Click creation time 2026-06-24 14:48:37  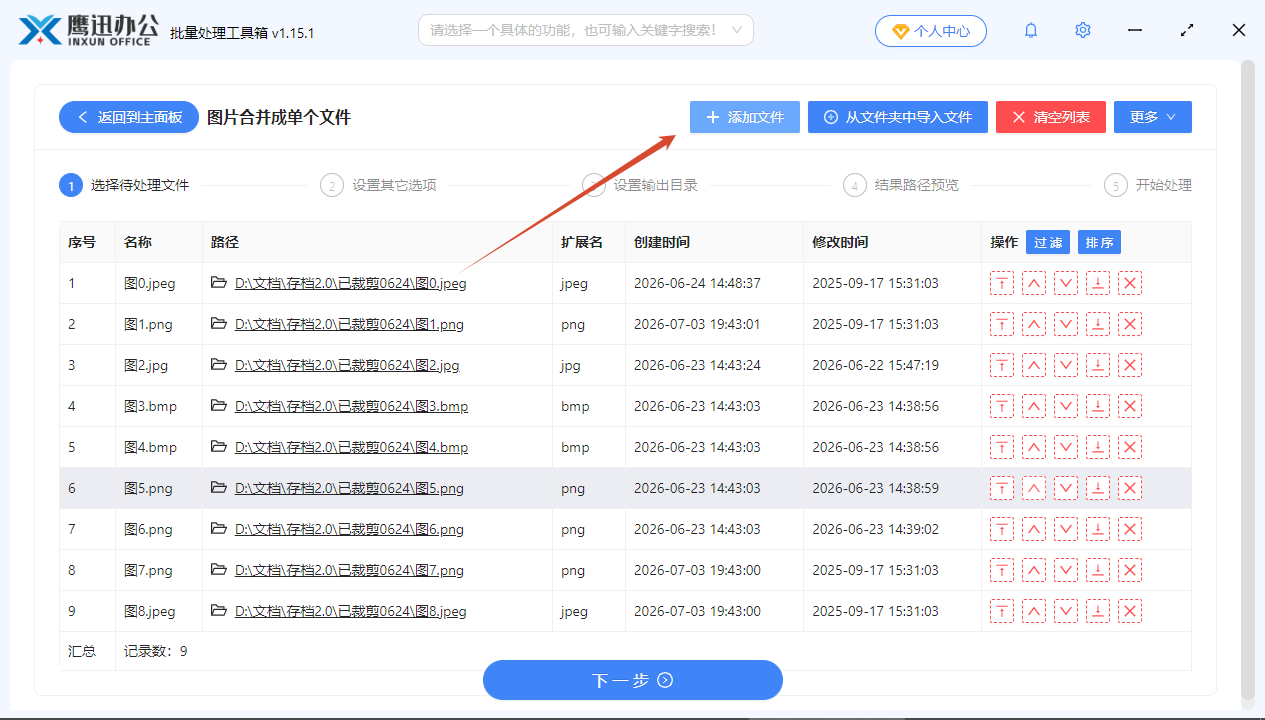[697, 283]
